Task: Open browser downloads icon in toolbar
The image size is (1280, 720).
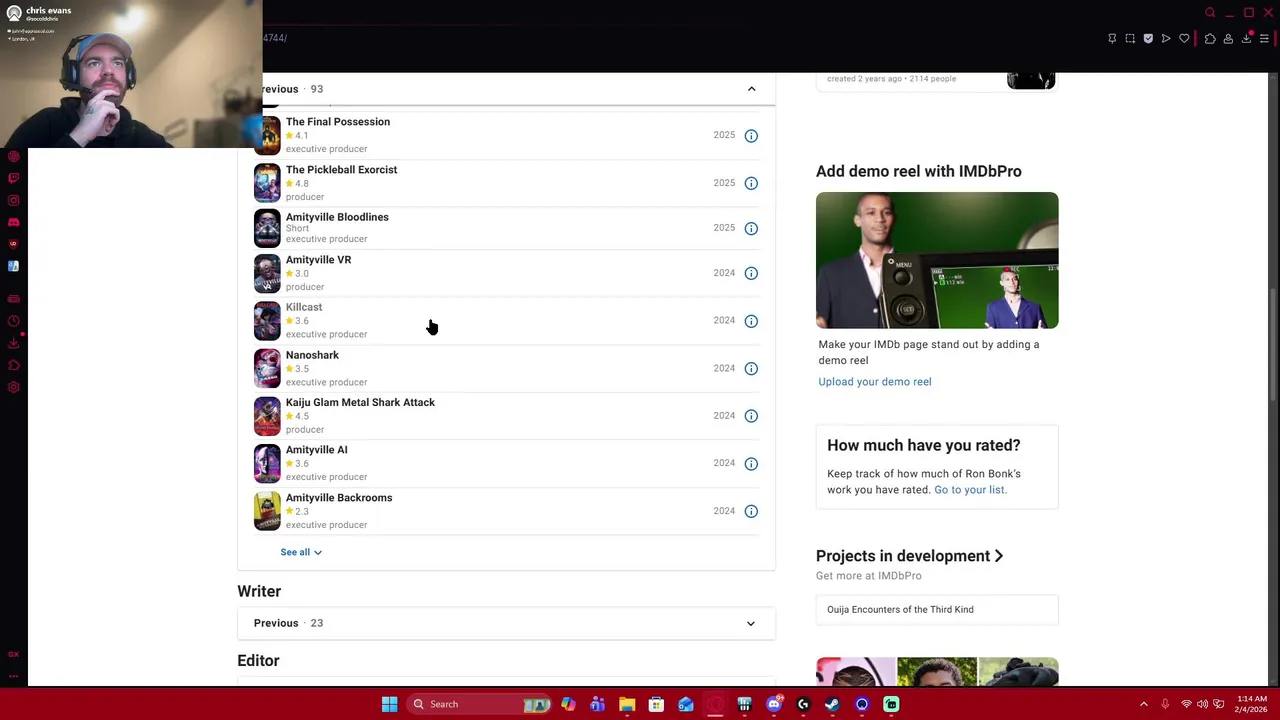Action: pyautogui.click(x=1246, y=39)
